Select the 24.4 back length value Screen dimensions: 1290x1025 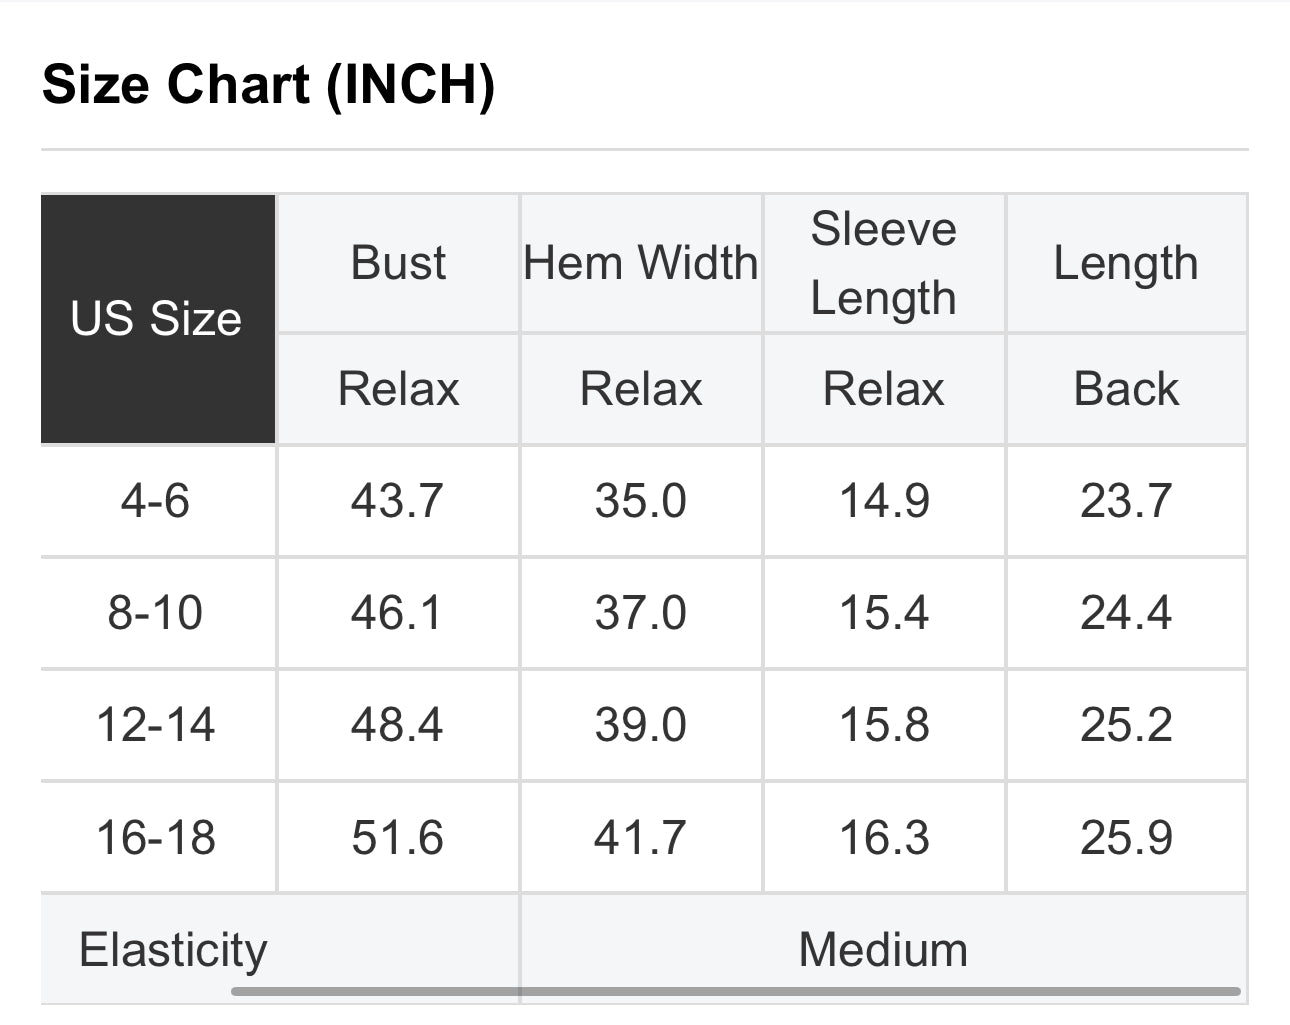(1126, 612)
